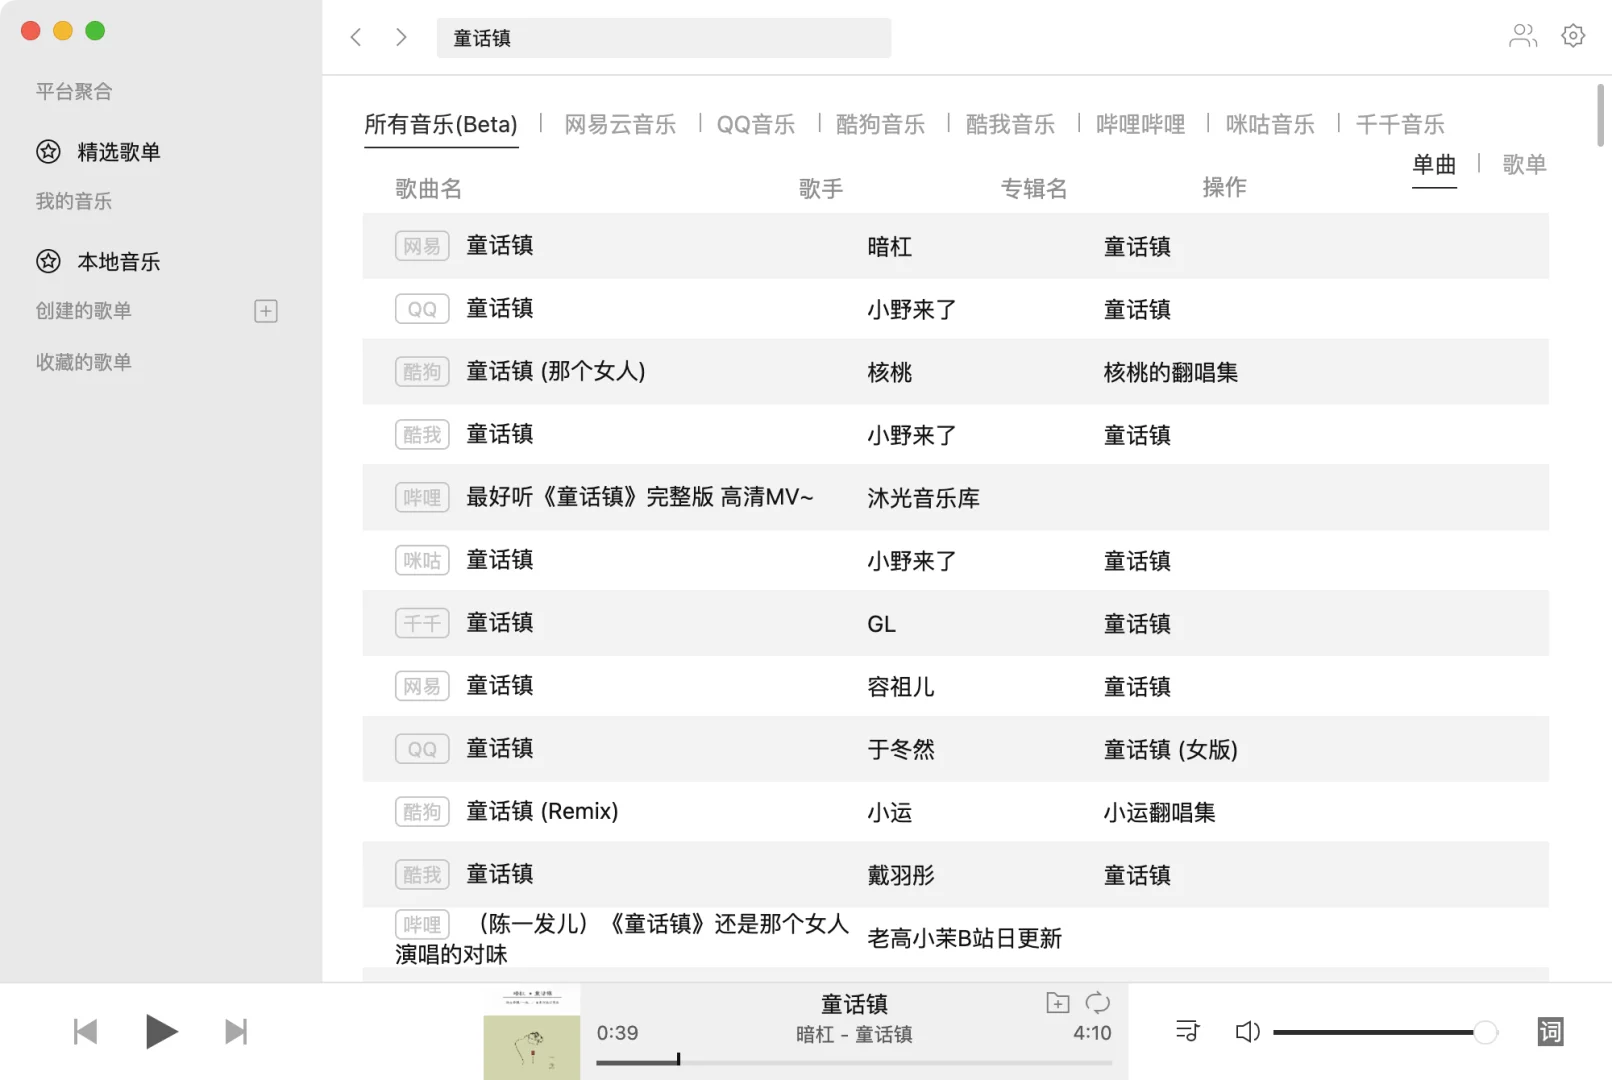
Task: Click the back navigation arrow
Action: pyautogui.click(x=356, y=36)
